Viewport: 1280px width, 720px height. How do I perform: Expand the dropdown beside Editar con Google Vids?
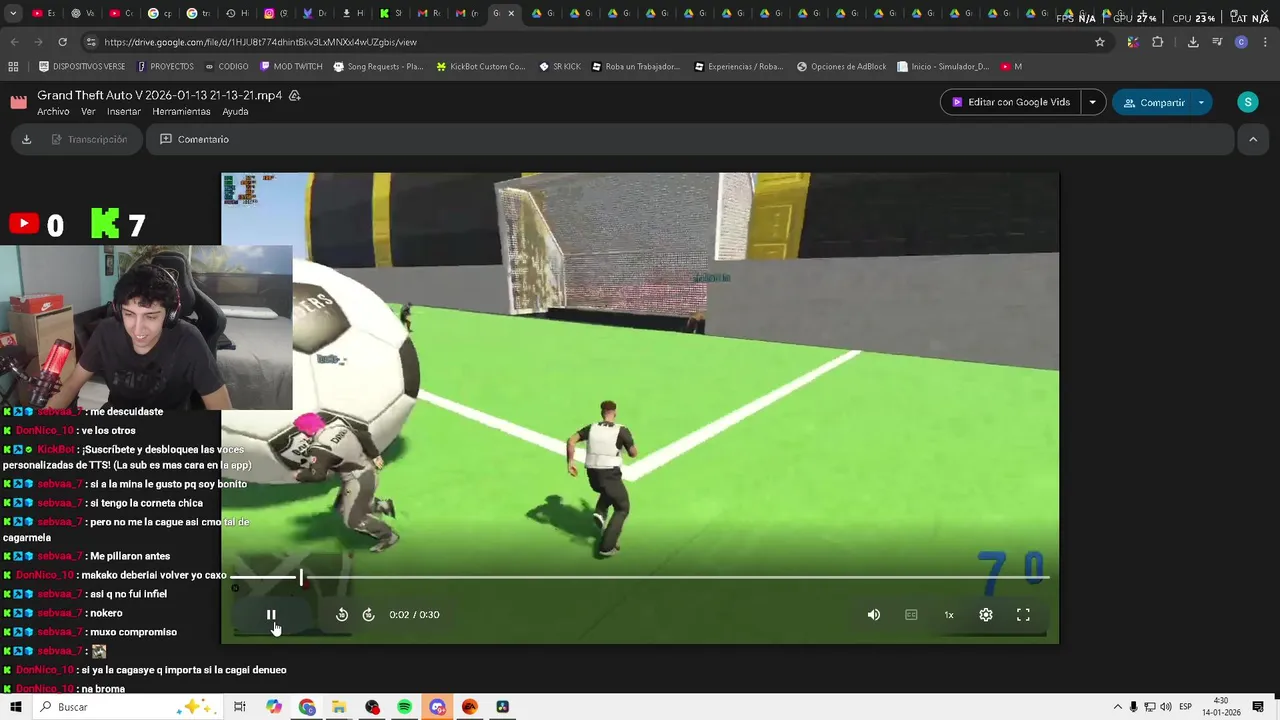coord(1093,102)
